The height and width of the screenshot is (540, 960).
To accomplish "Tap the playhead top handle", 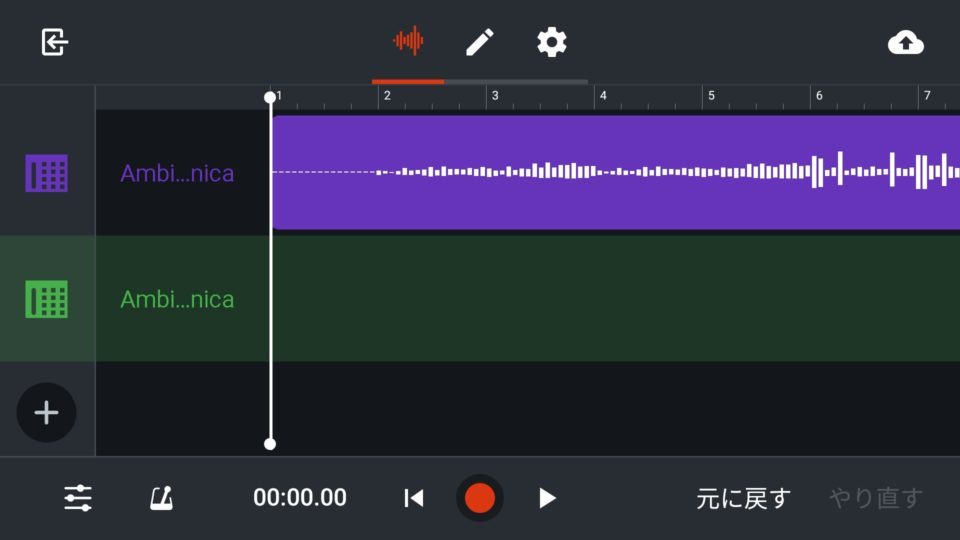I will point(270,97).
